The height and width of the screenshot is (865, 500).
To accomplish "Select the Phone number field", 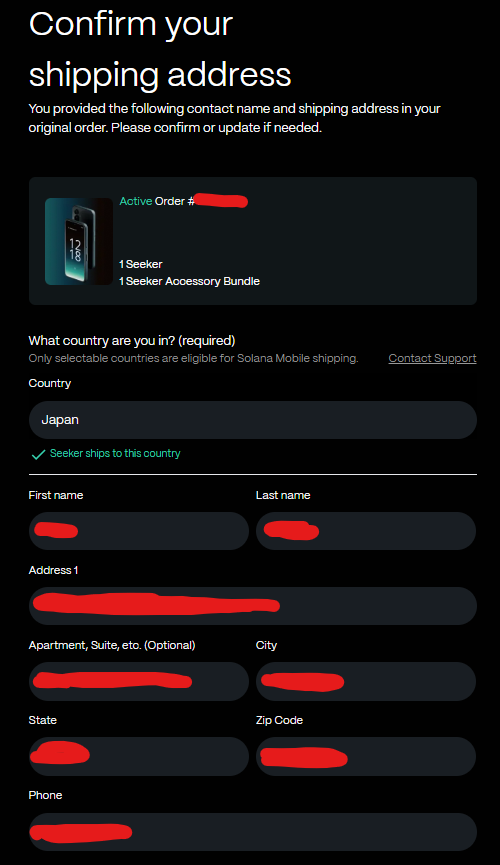I will pos(253,831).
